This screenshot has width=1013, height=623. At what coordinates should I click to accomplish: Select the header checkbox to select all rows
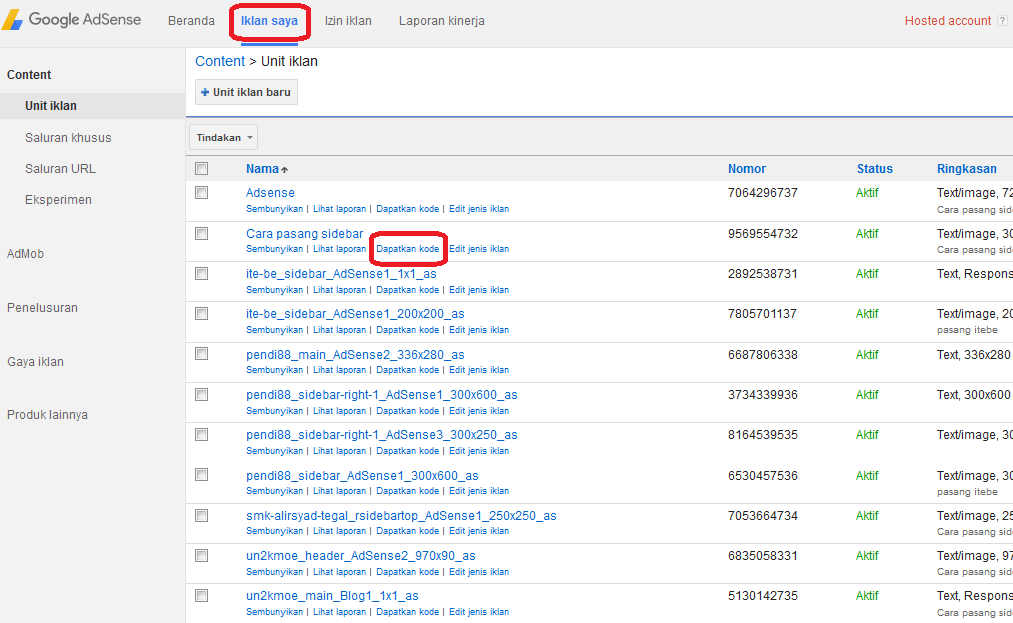201,168
